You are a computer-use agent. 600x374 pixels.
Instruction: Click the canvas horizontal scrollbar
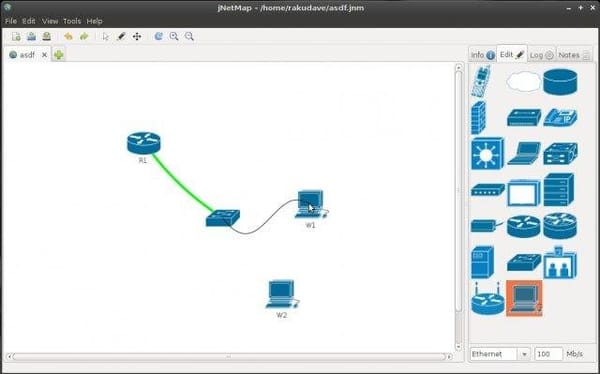229,357
